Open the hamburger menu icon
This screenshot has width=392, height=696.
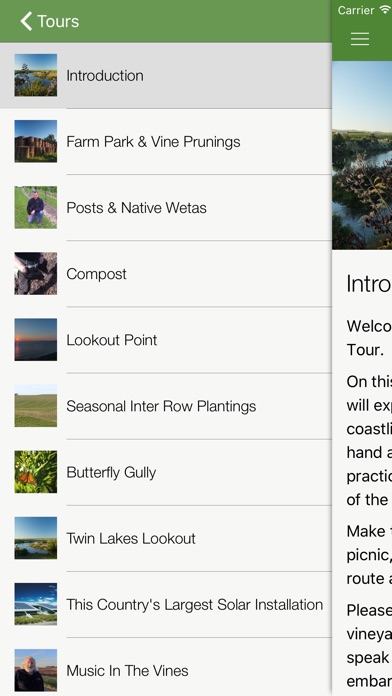pyautogui.click(x=360, y=39)
